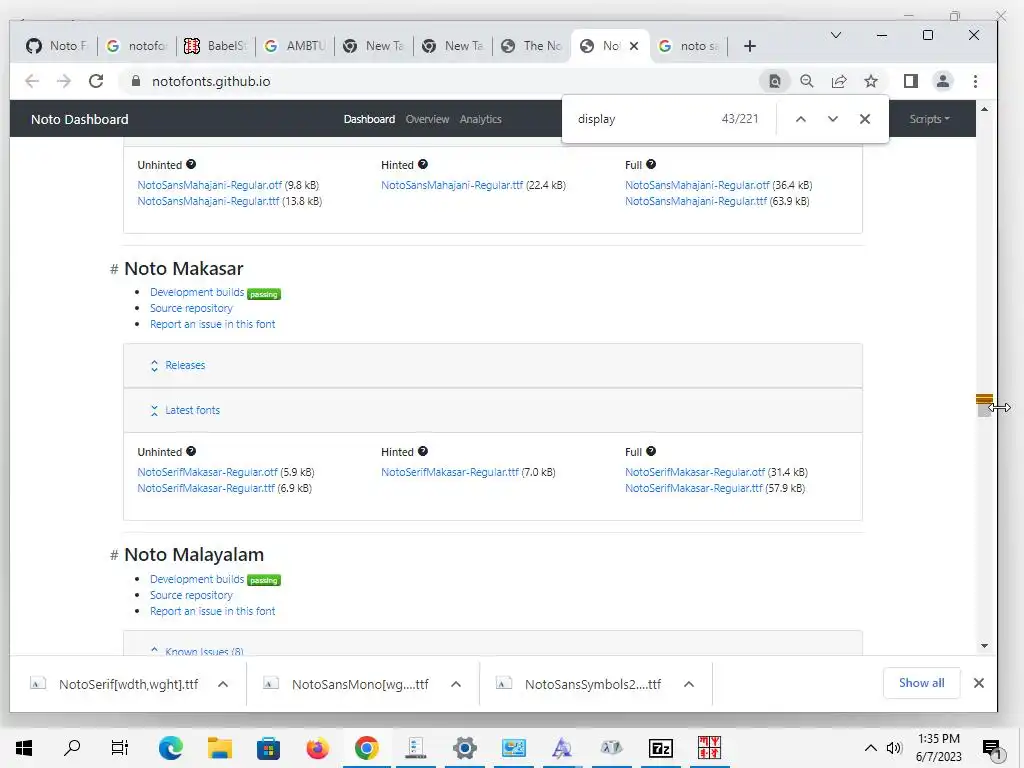Click Full help icon under Noto Makasar
Image resolution: width=1024 pixels, height=768 pixels.
[651, 451]
